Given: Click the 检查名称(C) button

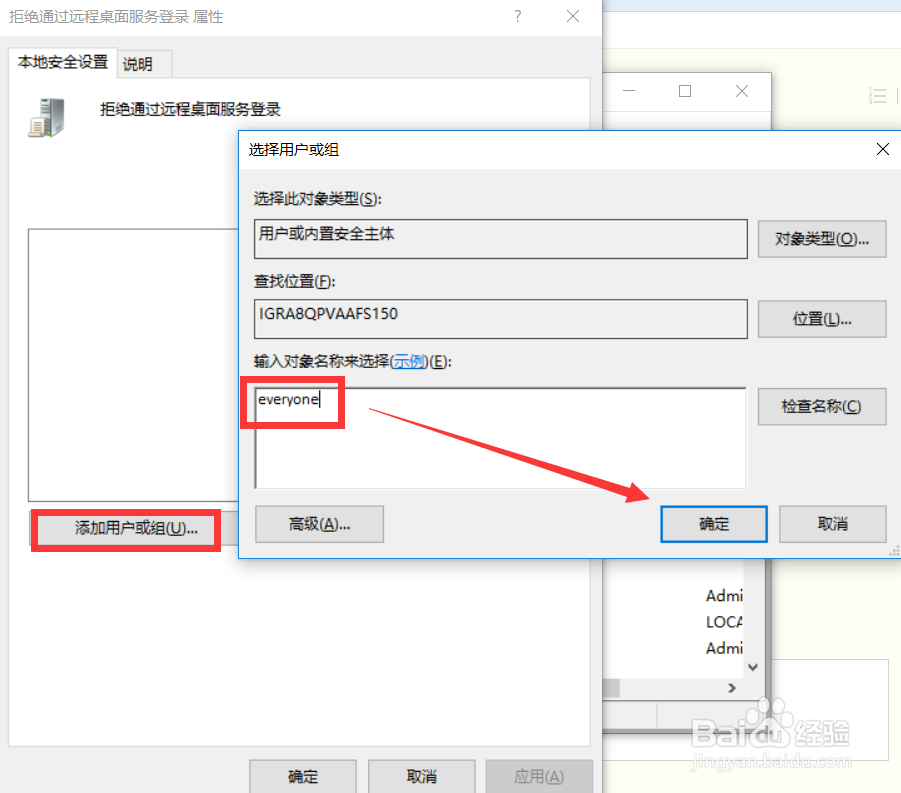Looking at the screenshot, I should 822,406.
